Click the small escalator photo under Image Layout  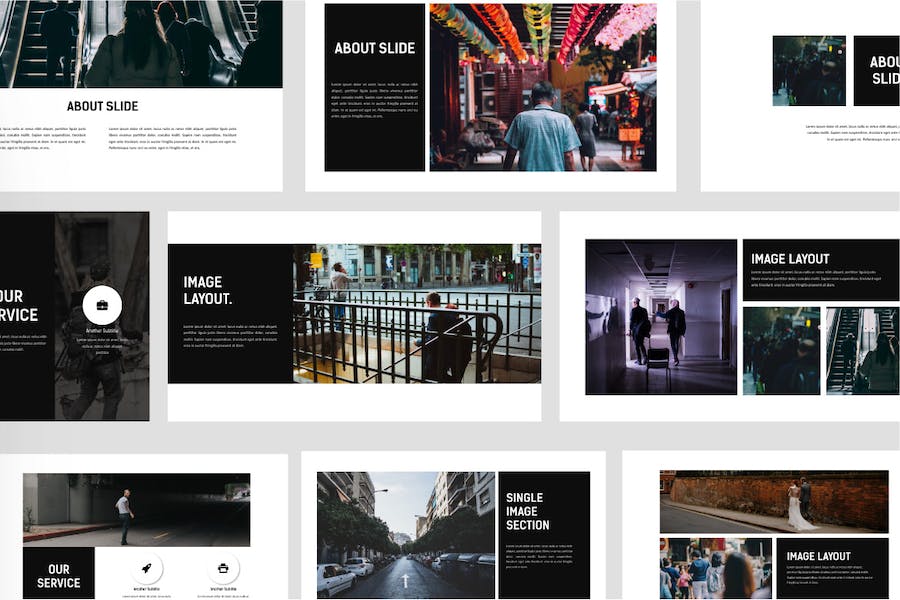(x=863, y=351)
